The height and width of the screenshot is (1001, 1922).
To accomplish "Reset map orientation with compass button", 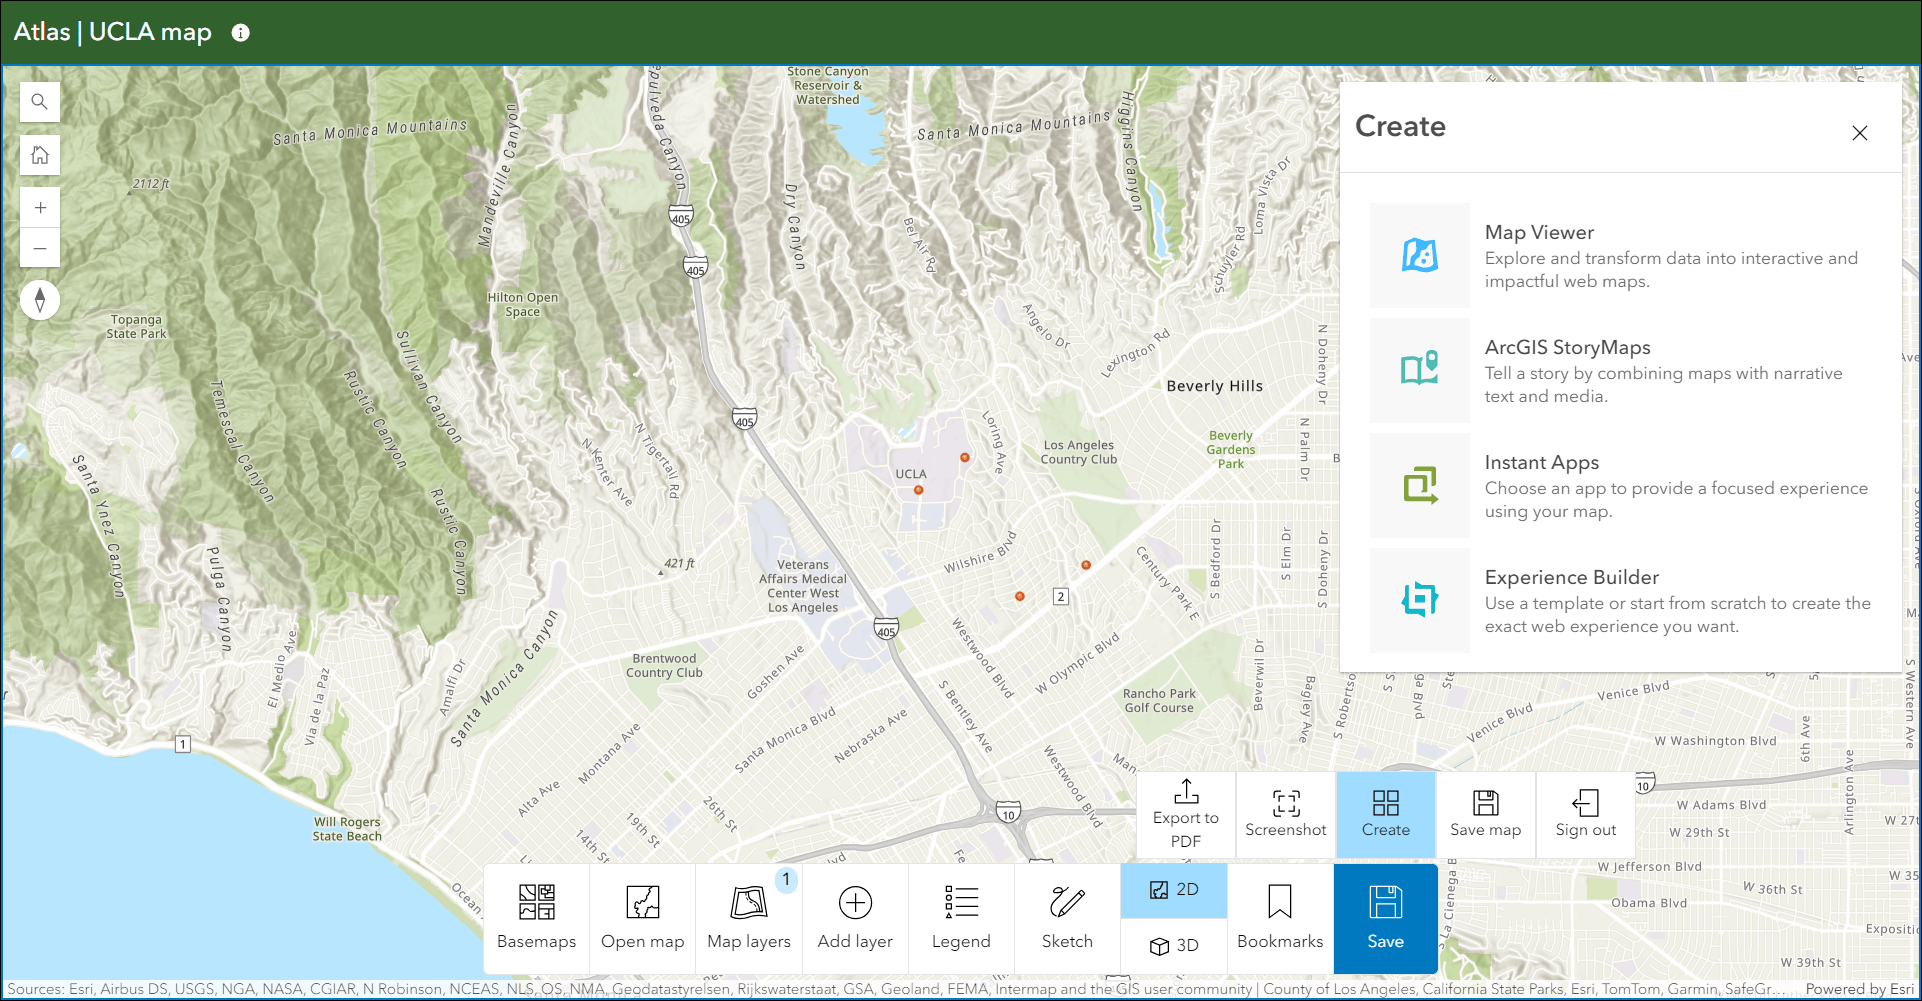I will point(40,299).
